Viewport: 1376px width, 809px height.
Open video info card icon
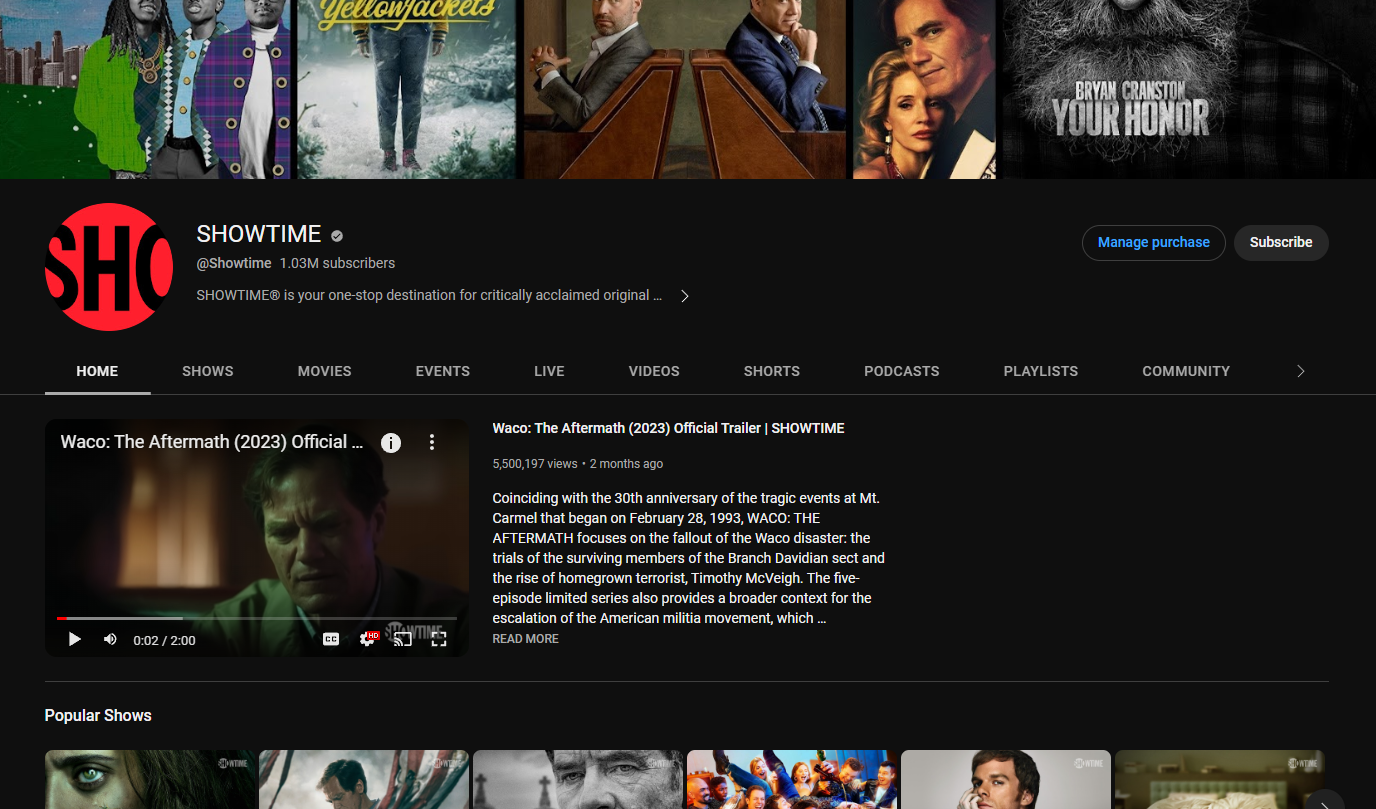click(x=391, y=442)
